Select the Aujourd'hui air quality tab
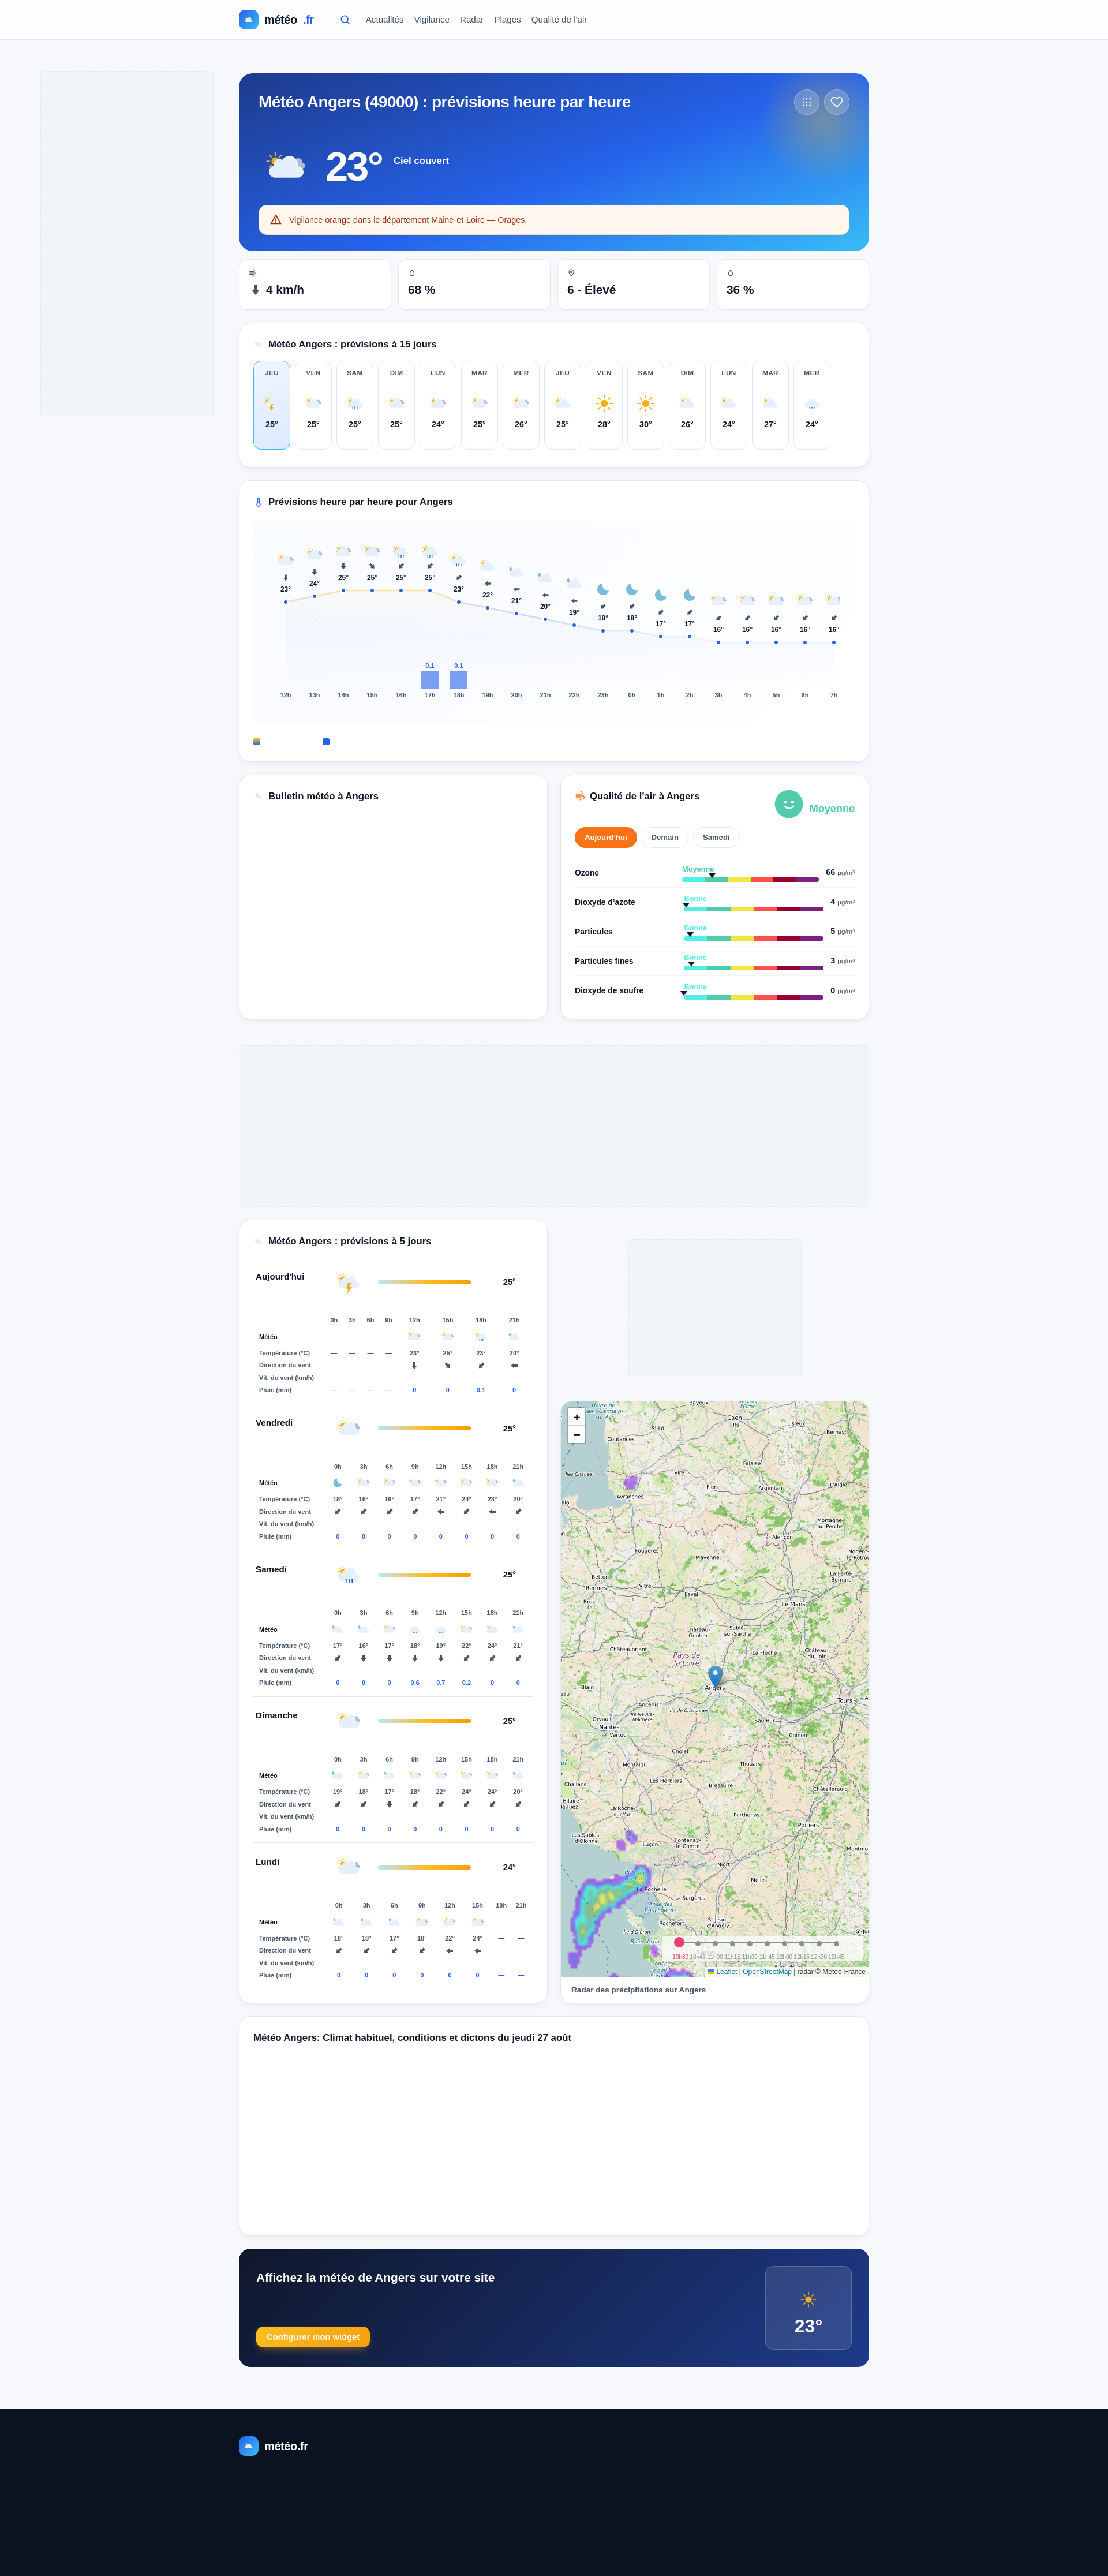Image resolution: width=1108 pixels, height=2576 pixels. [606, 838]
